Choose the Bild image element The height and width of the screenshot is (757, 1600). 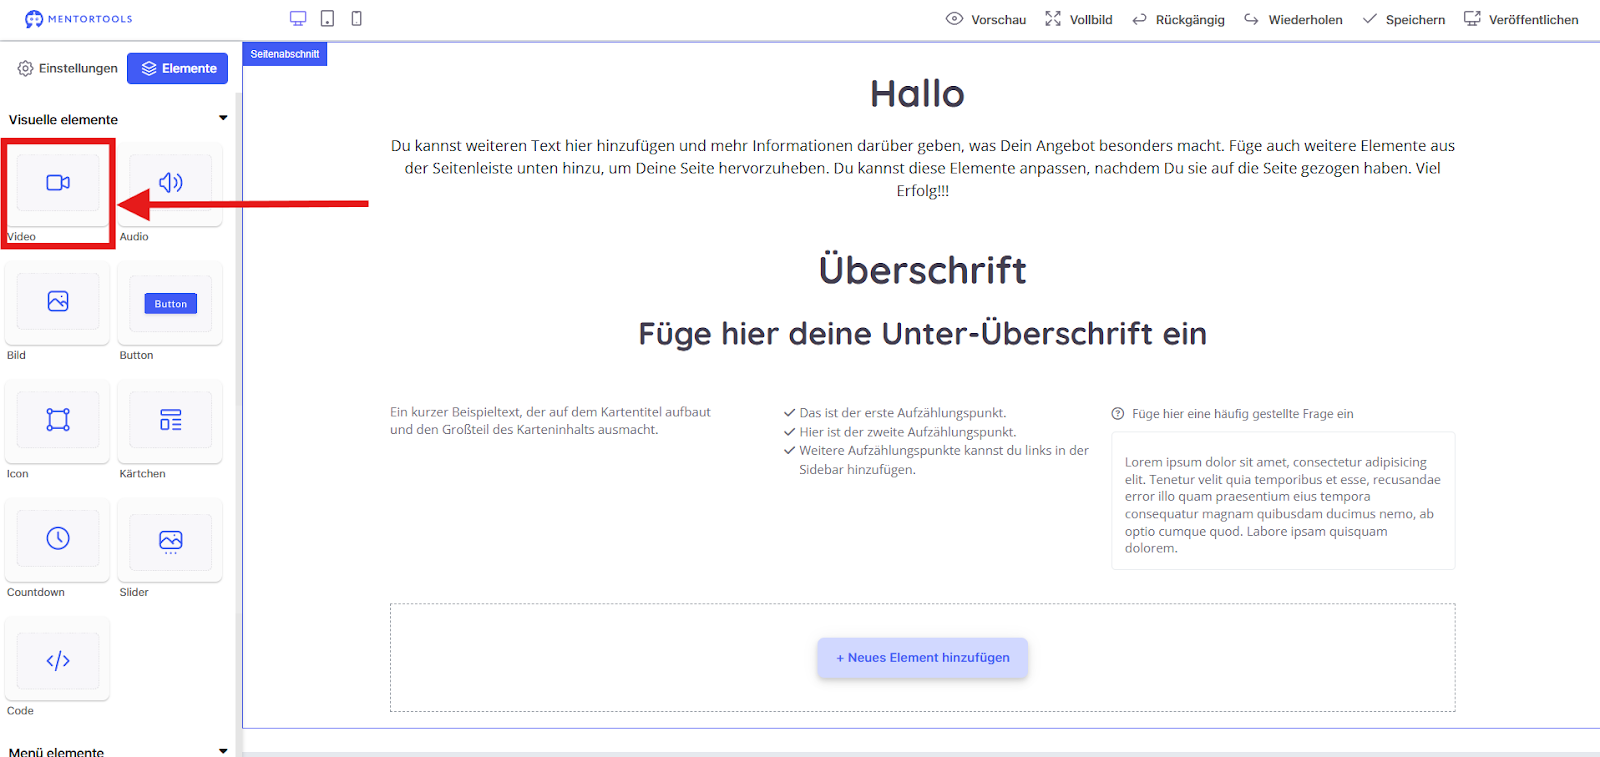58,303
